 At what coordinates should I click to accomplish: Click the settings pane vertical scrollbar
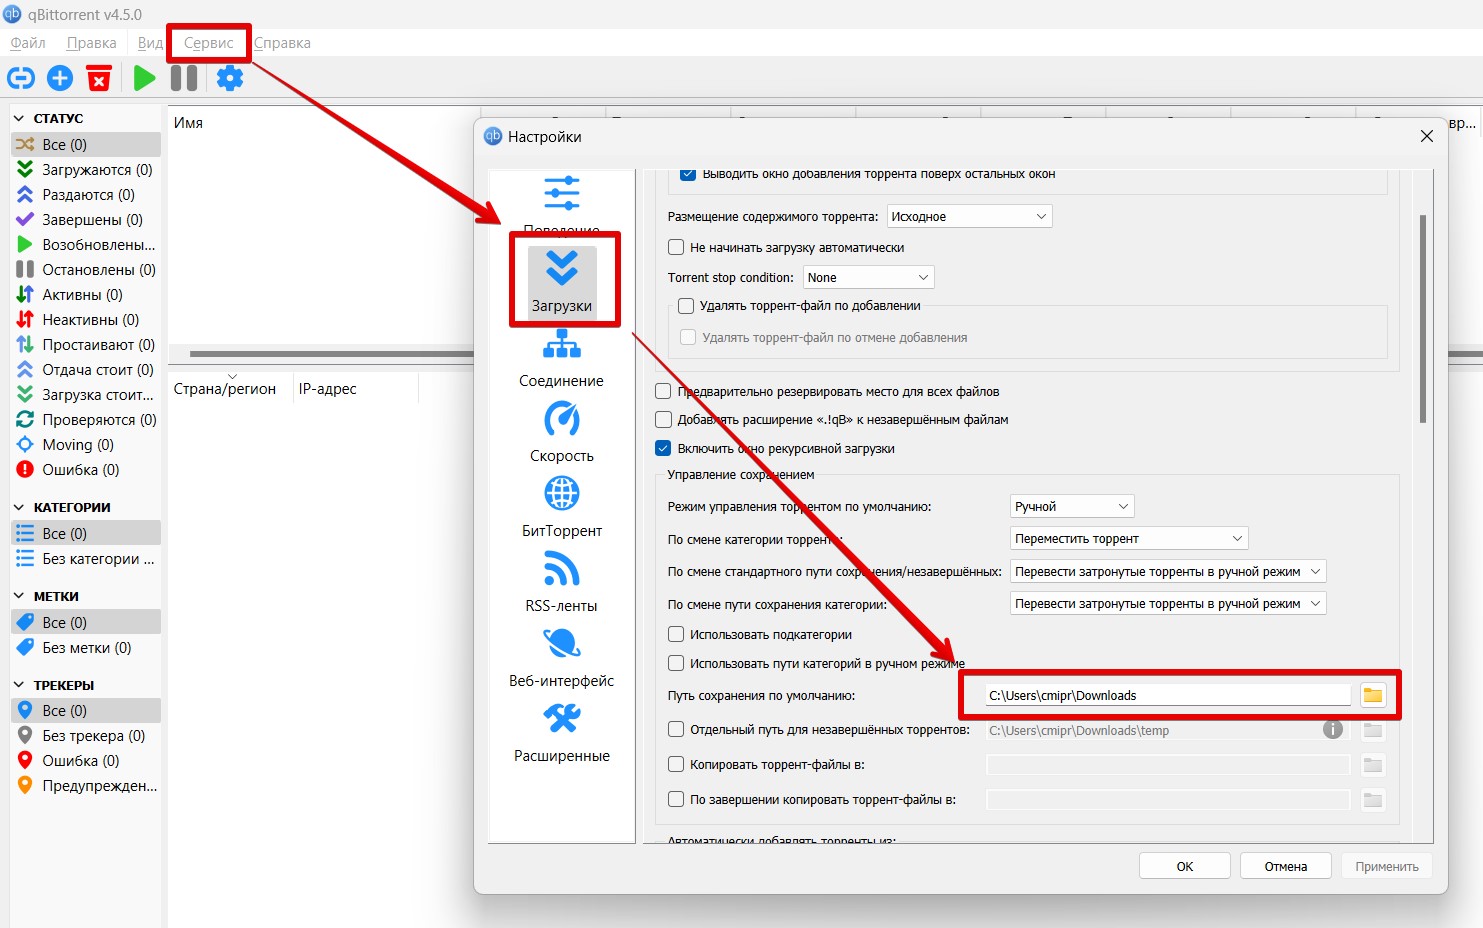pyautogui.click(x=1423, y=318)
